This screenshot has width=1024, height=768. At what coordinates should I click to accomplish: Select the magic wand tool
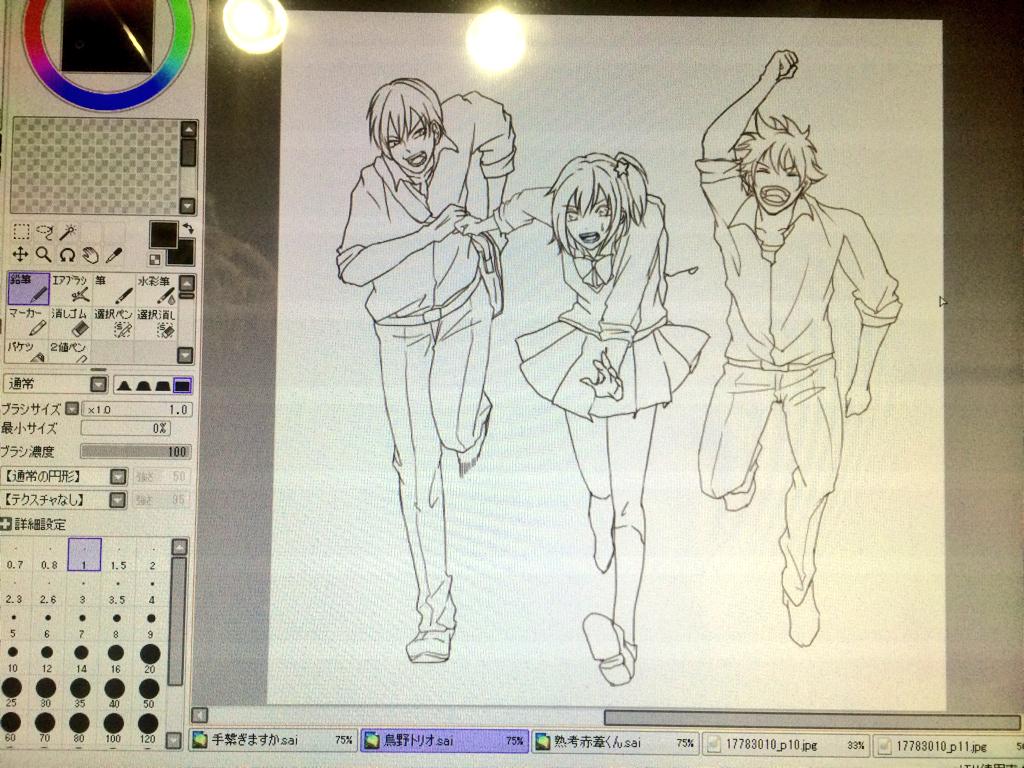(x=68, y=231)
